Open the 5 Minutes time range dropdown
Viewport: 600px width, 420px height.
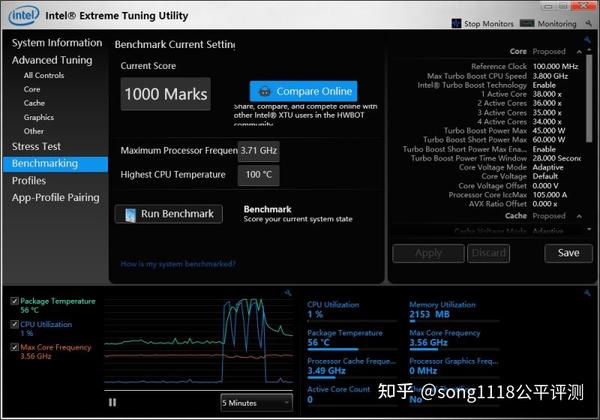click(257, 403)
